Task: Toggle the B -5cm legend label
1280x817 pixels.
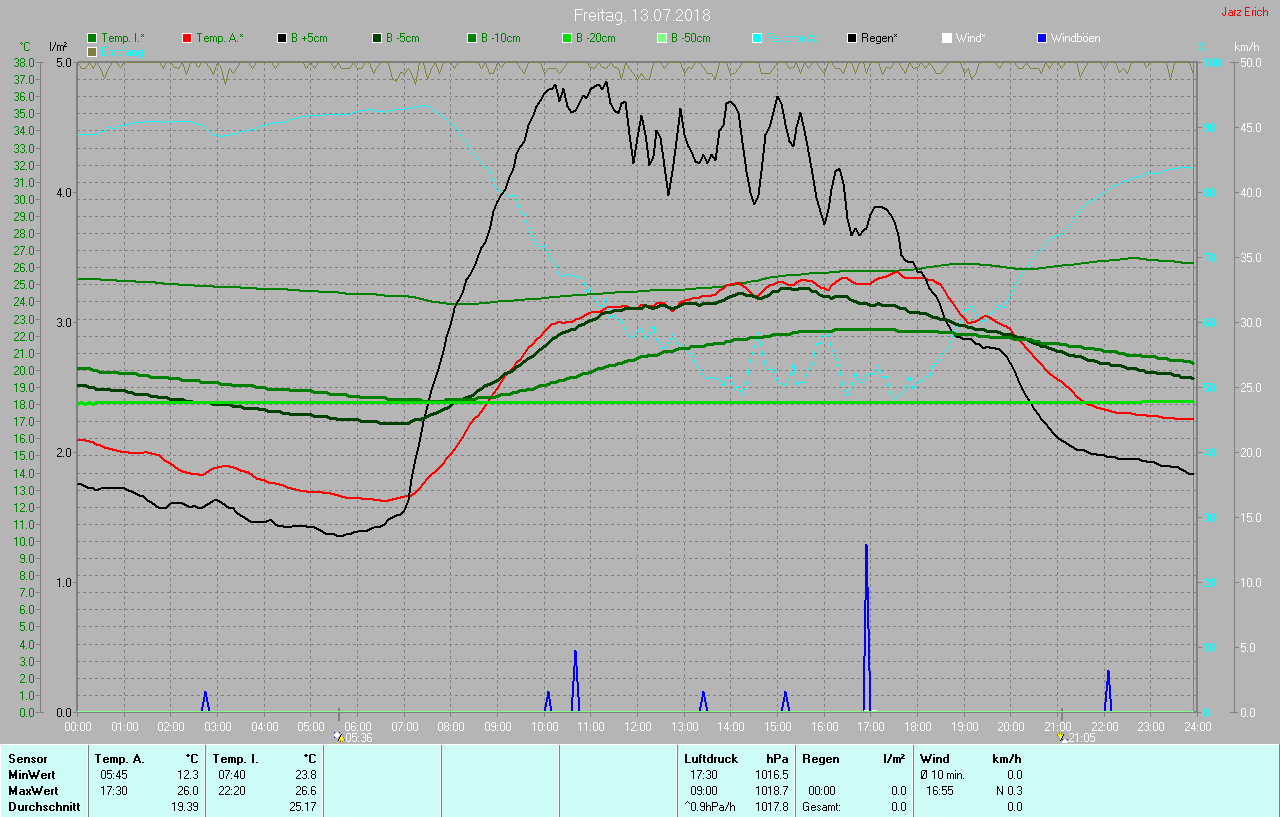Action: click(x=404, y=38)
